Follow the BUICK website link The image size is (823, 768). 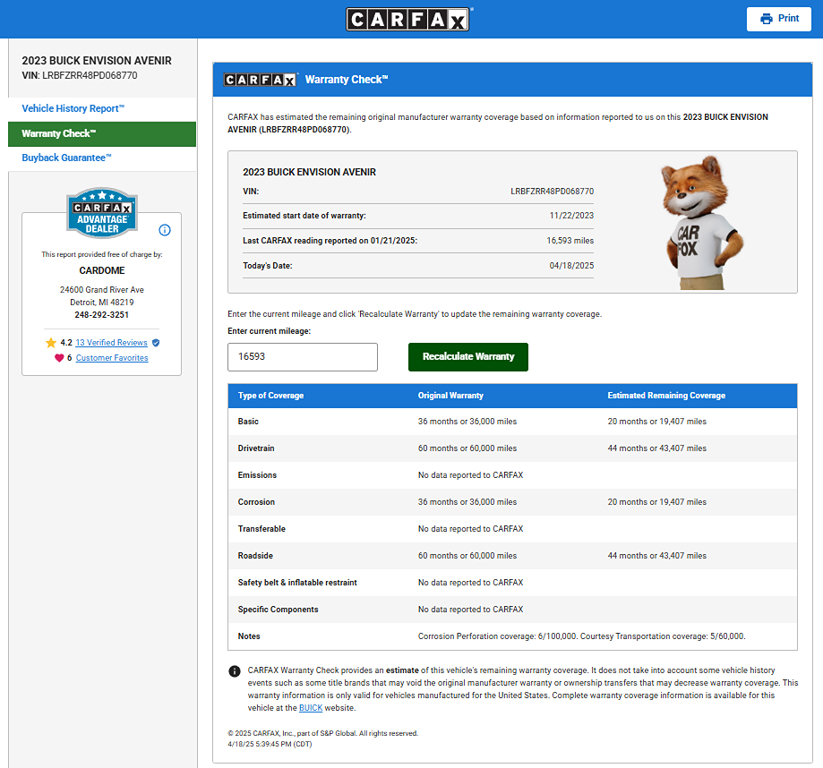309,708
